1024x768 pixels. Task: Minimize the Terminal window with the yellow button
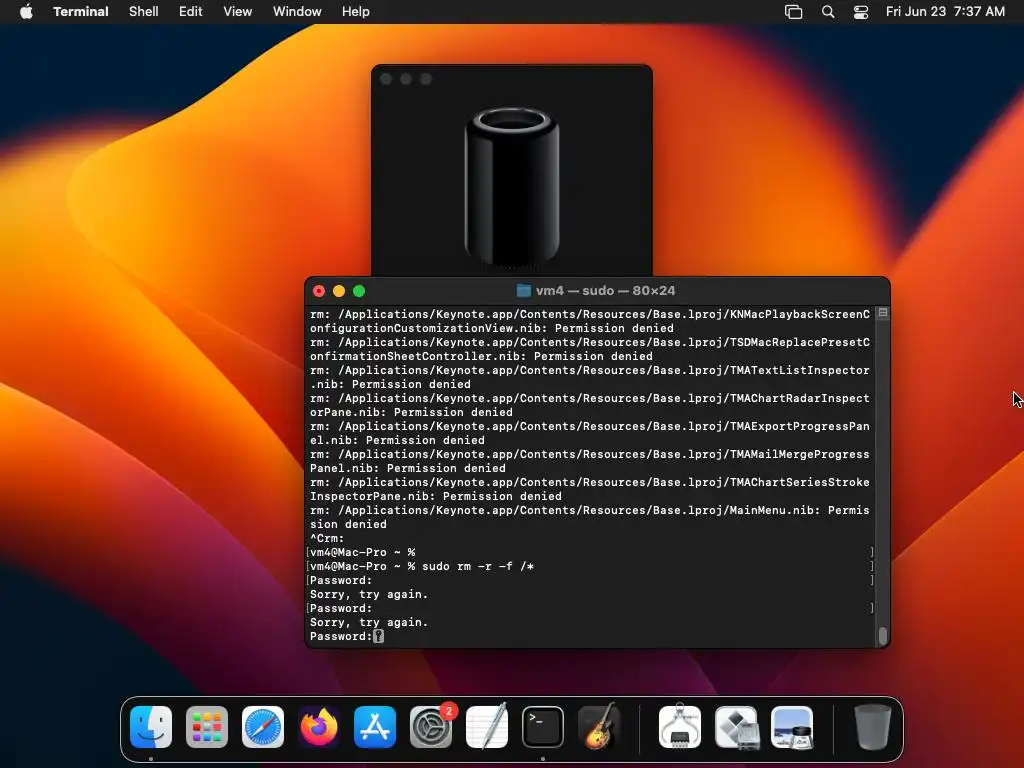[x=339, y=291]
